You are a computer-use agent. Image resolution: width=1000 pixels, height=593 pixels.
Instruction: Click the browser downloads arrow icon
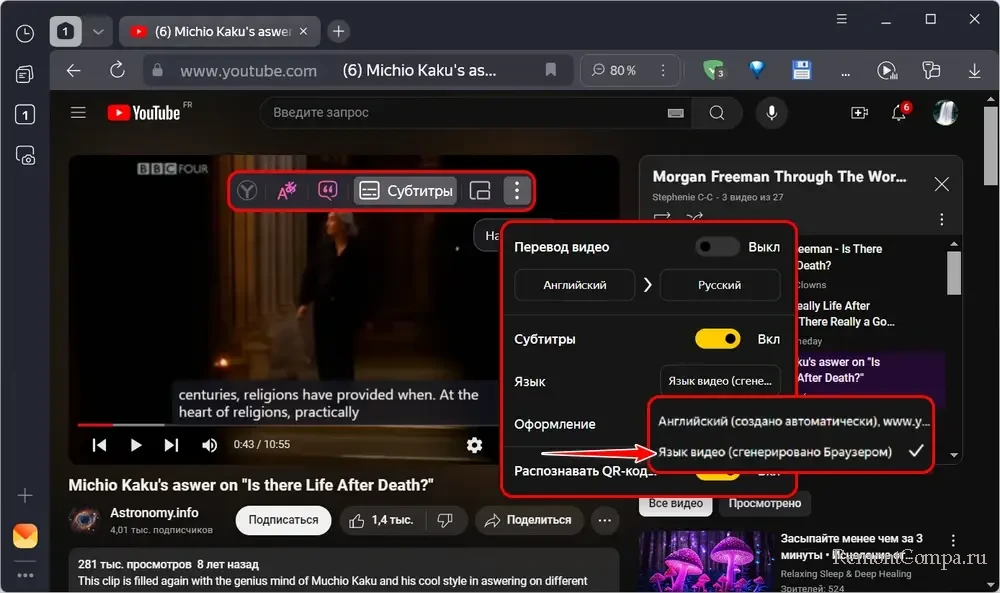(973, 71)
